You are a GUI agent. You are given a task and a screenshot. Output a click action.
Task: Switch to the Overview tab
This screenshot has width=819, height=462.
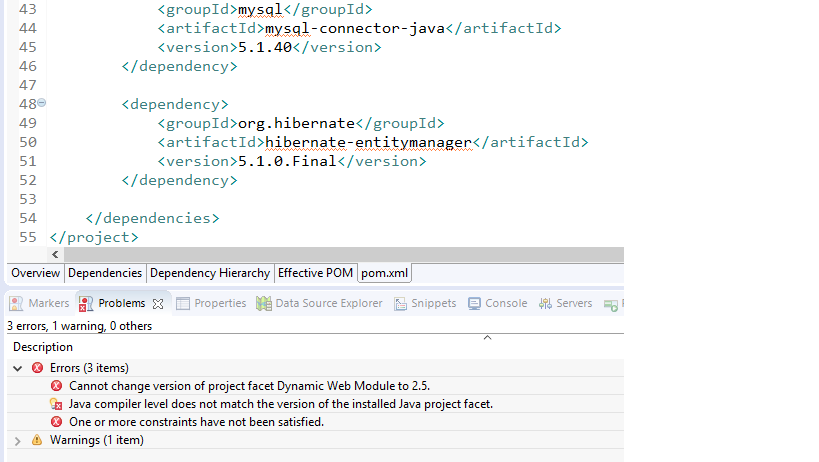coord(36,273)
